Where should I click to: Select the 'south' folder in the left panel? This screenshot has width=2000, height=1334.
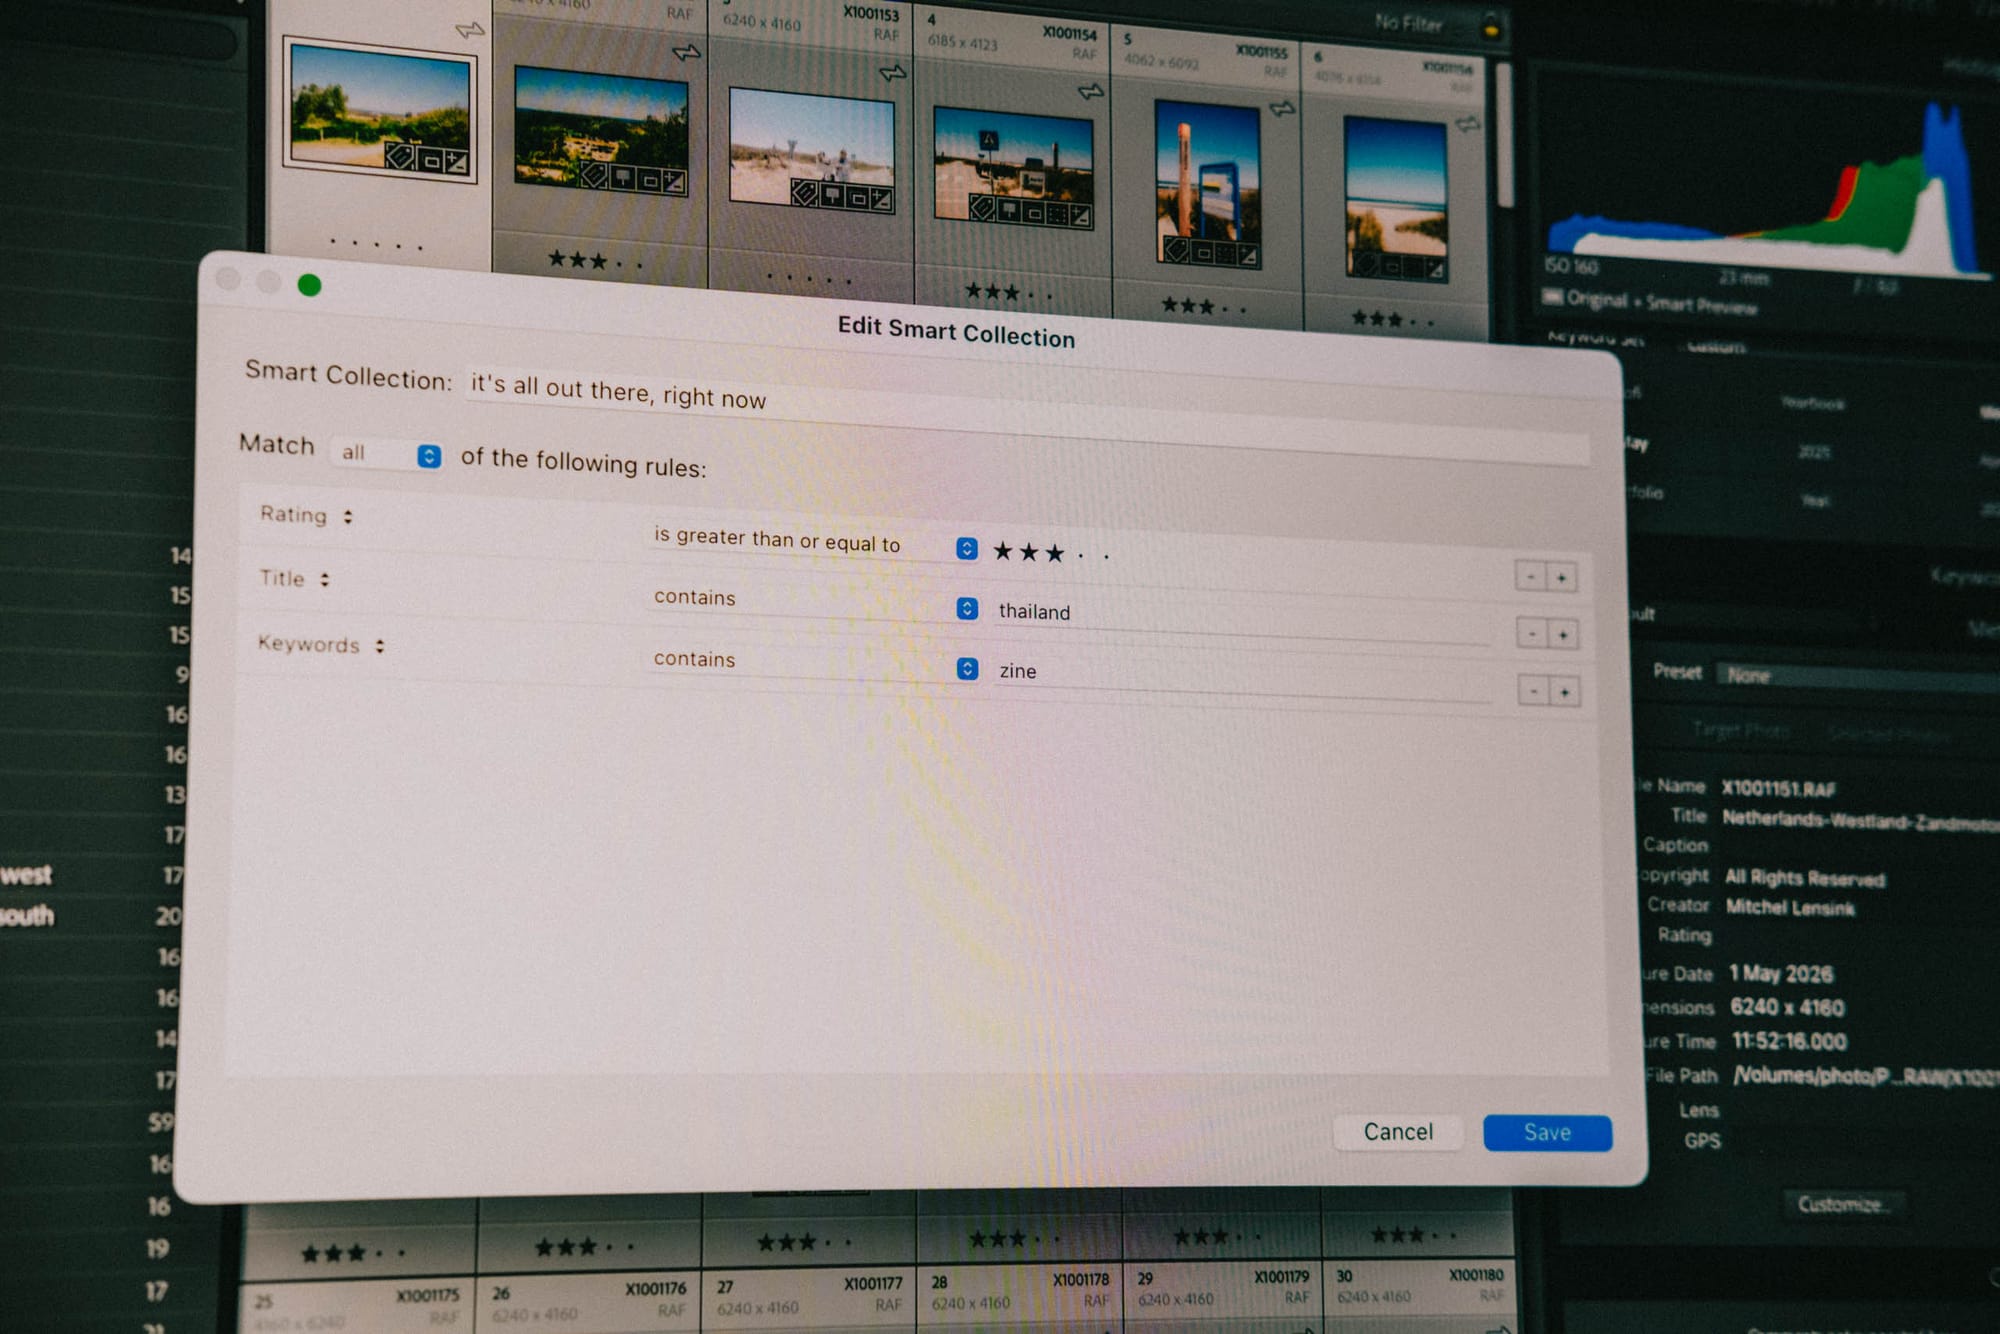click(27, 916)
